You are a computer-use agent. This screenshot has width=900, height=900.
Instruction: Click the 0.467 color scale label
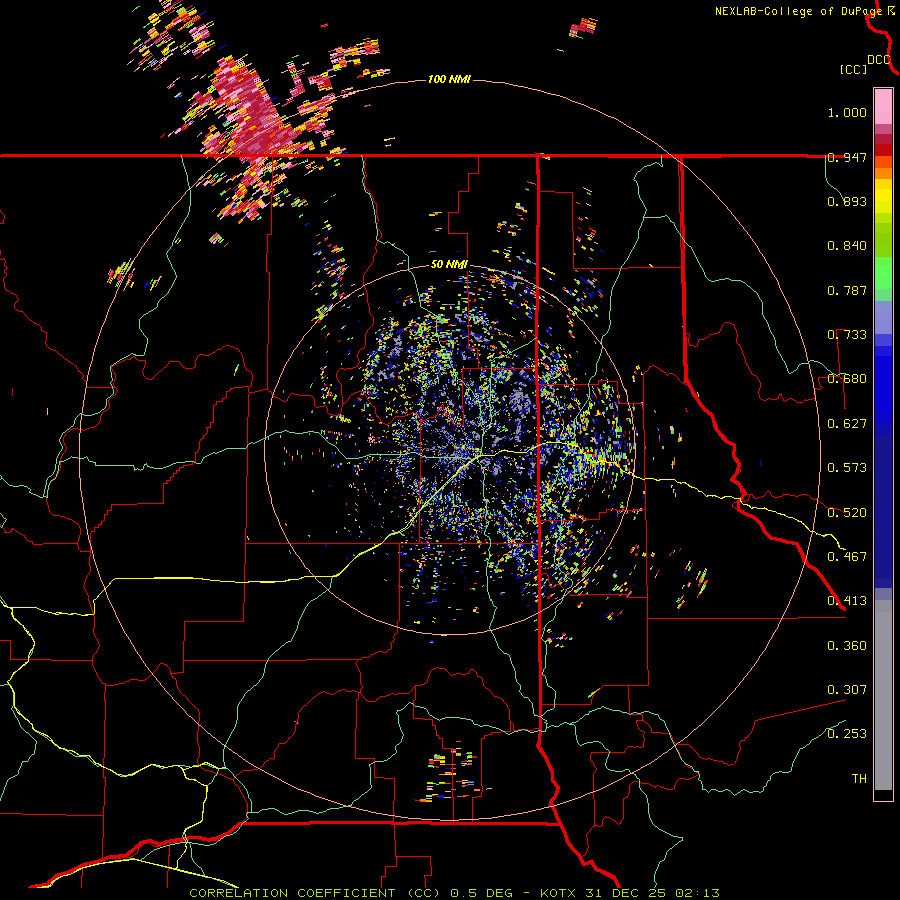(x=847, y=557)
